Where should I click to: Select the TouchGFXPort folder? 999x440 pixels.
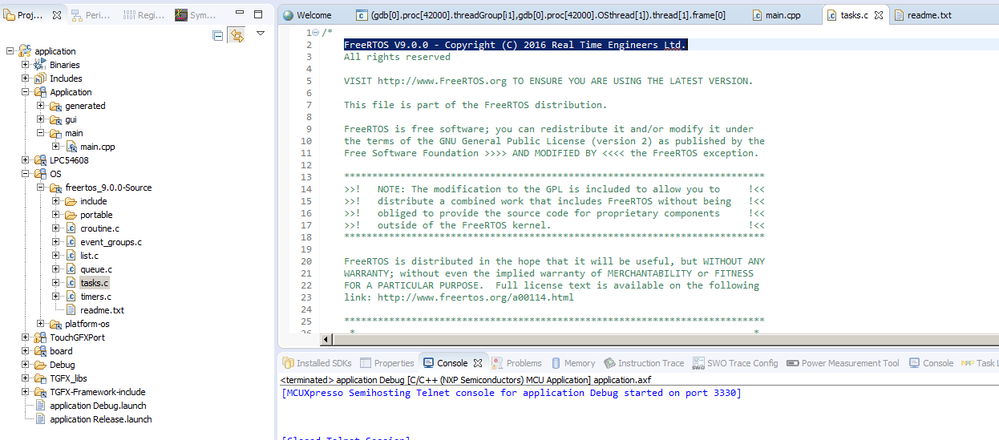pos(77,337)
